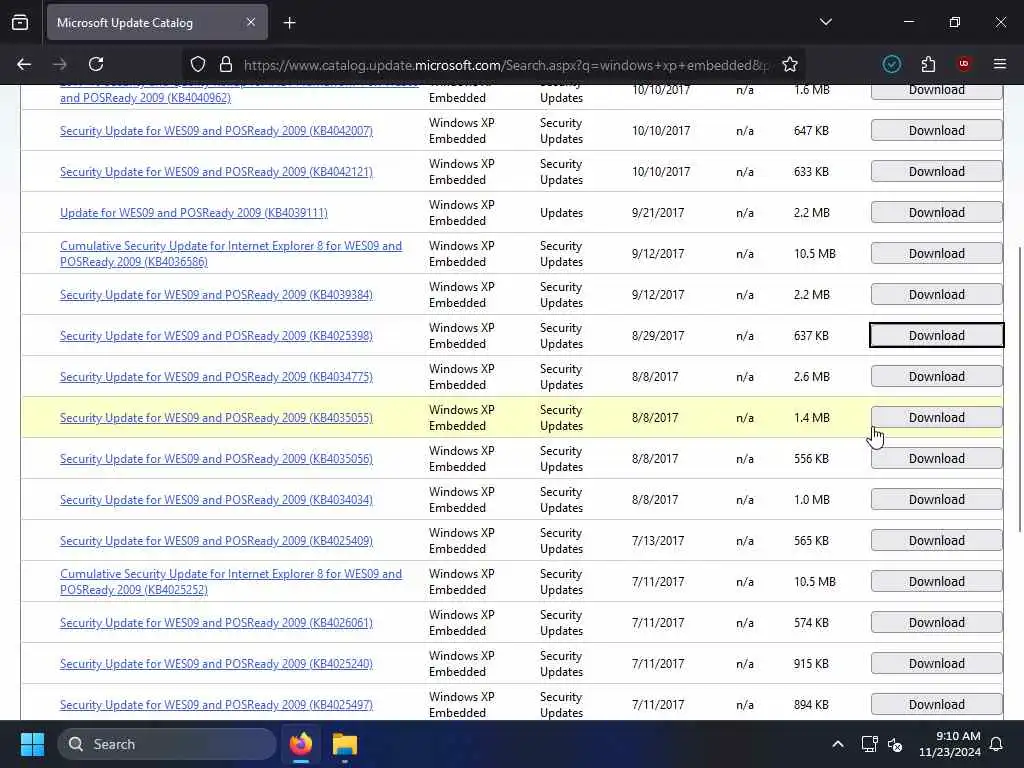Open Security Update KB4034775 link

216,377
